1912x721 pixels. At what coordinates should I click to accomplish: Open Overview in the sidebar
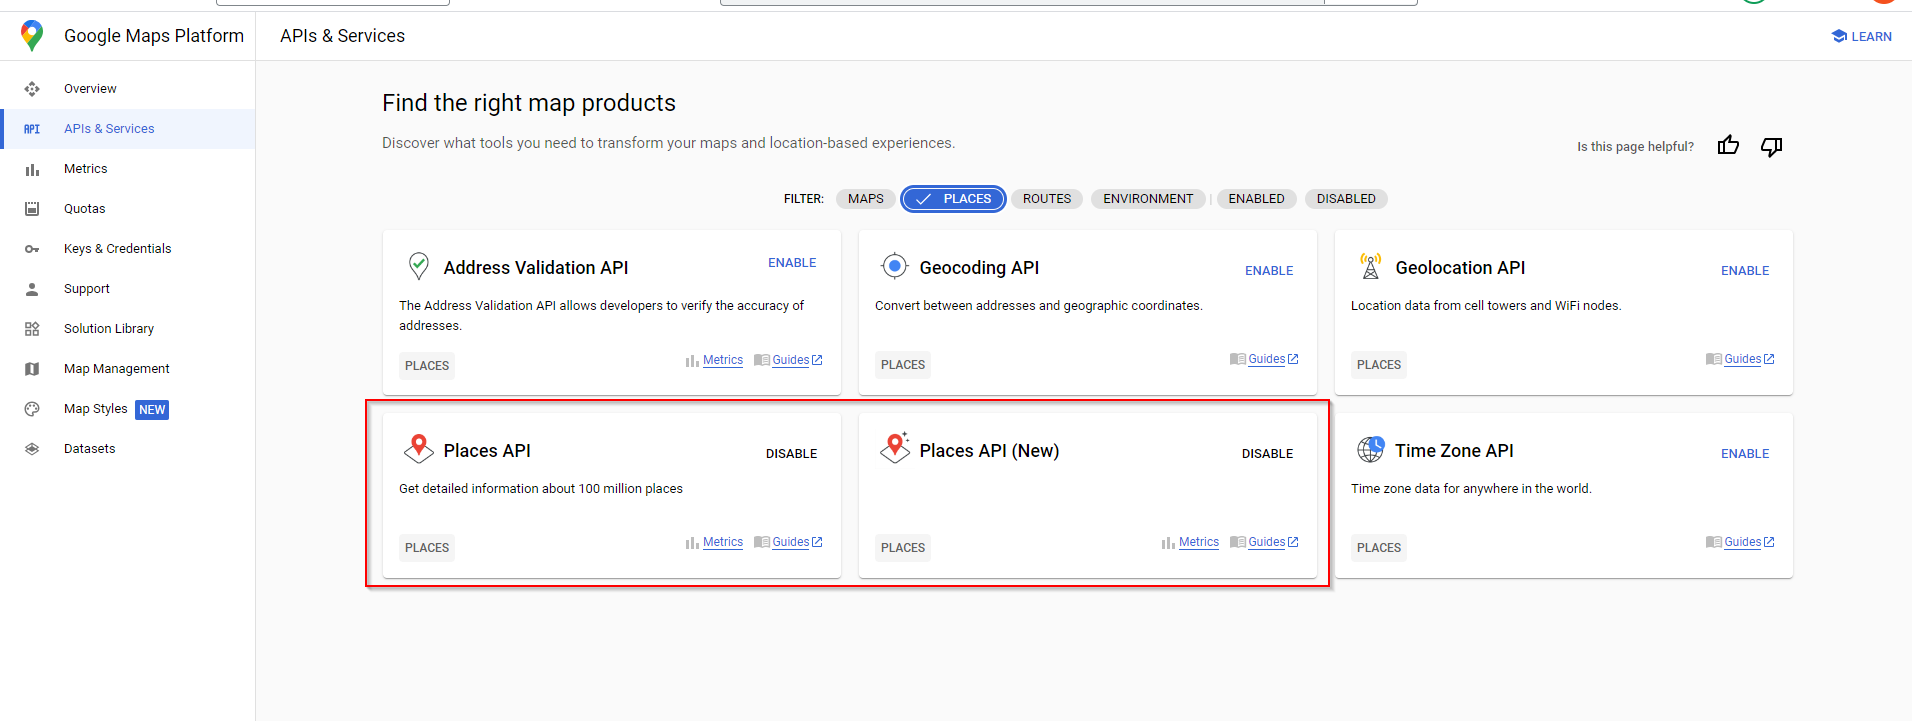tap(90, 89)
